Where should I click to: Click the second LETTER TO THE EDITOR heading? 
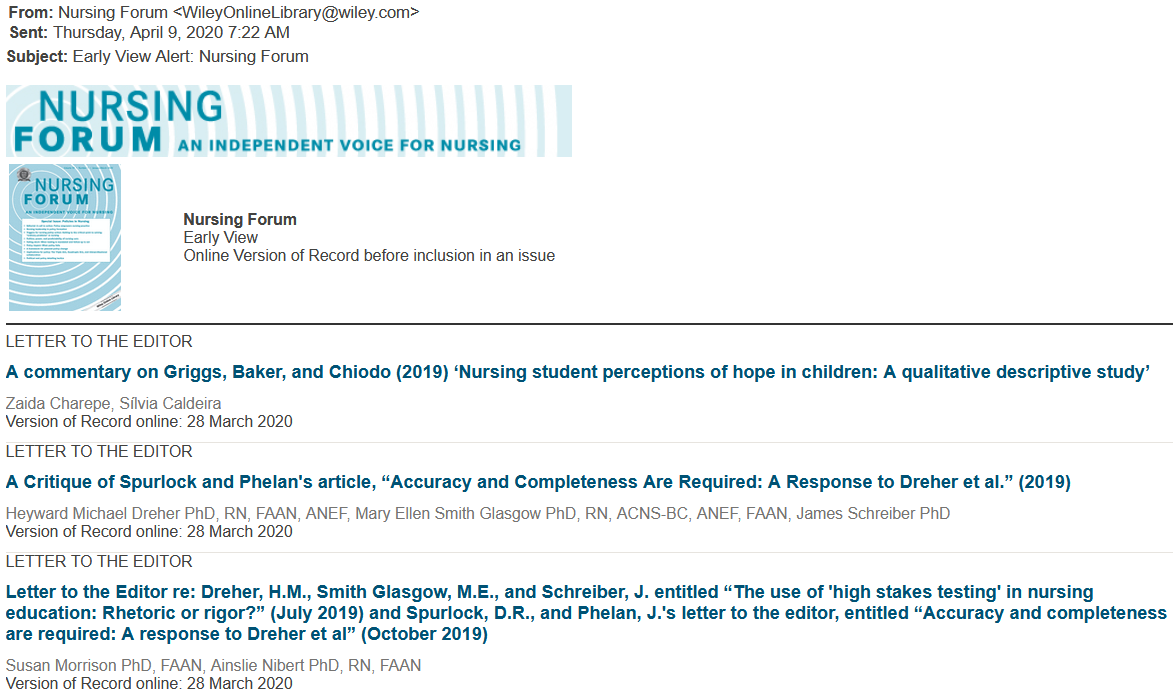coord(99,451)
